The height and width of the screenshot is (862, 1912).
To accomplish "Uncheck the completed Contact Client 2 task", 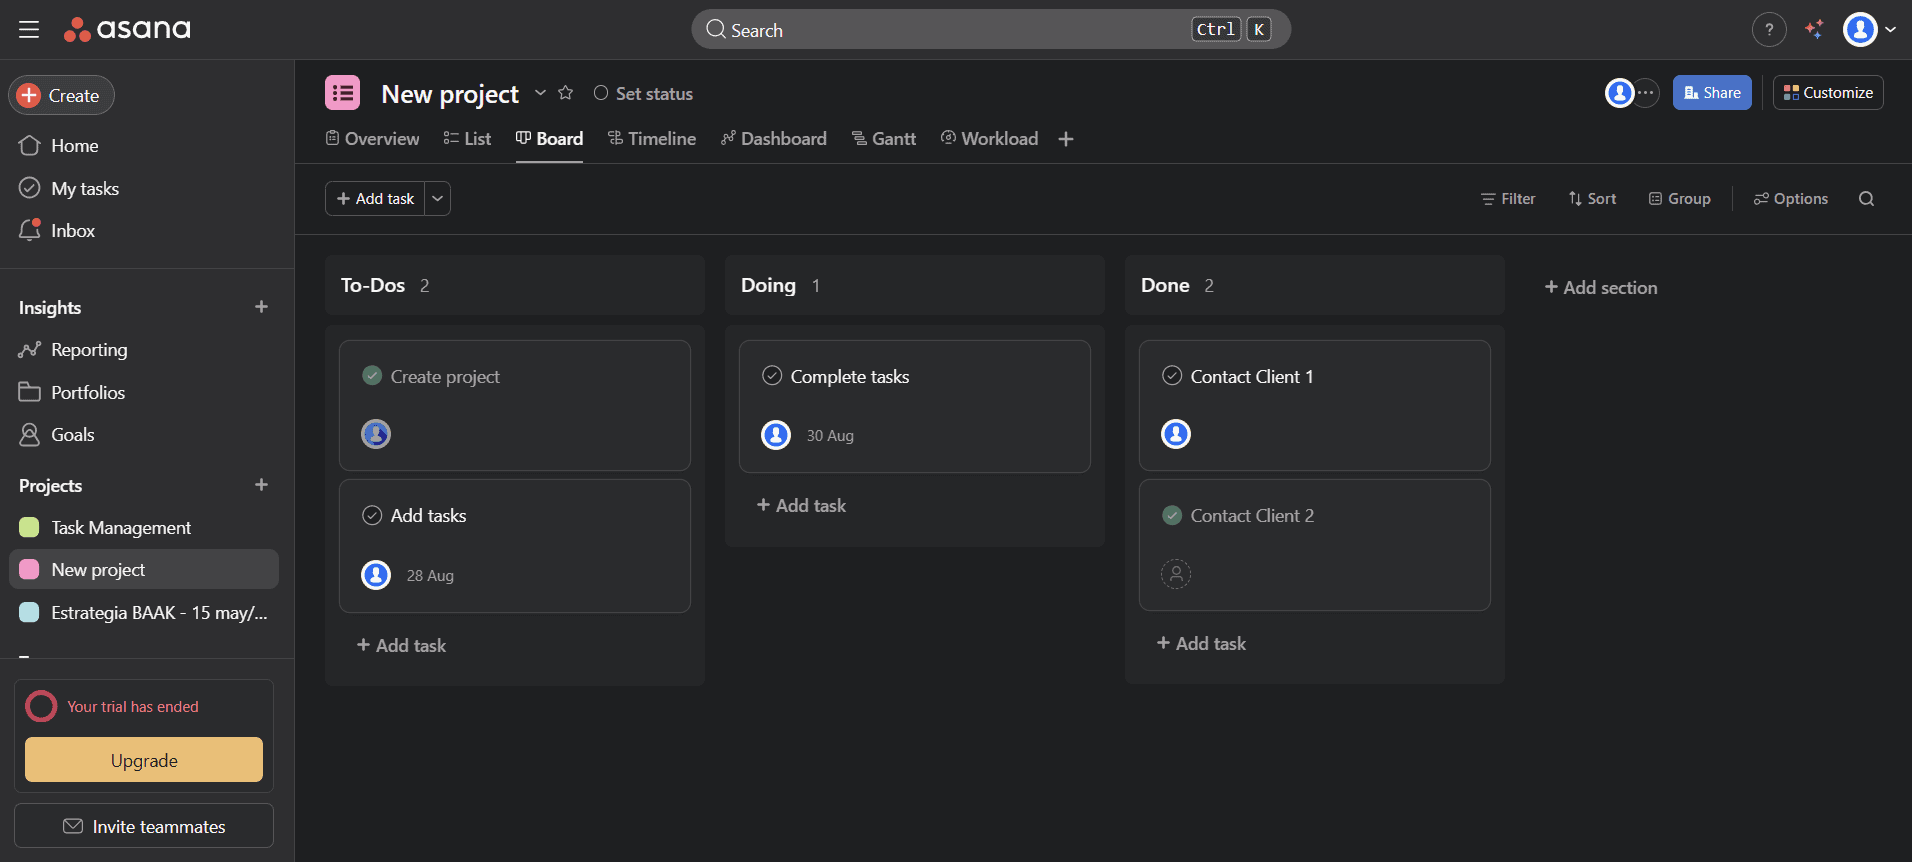I will pos(1172,515).
